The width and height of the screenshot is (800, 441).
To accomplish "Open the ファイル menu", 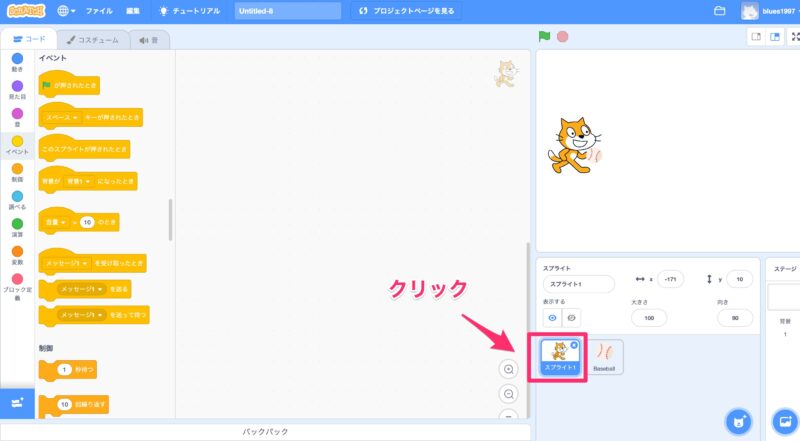I will click(99, 11).
